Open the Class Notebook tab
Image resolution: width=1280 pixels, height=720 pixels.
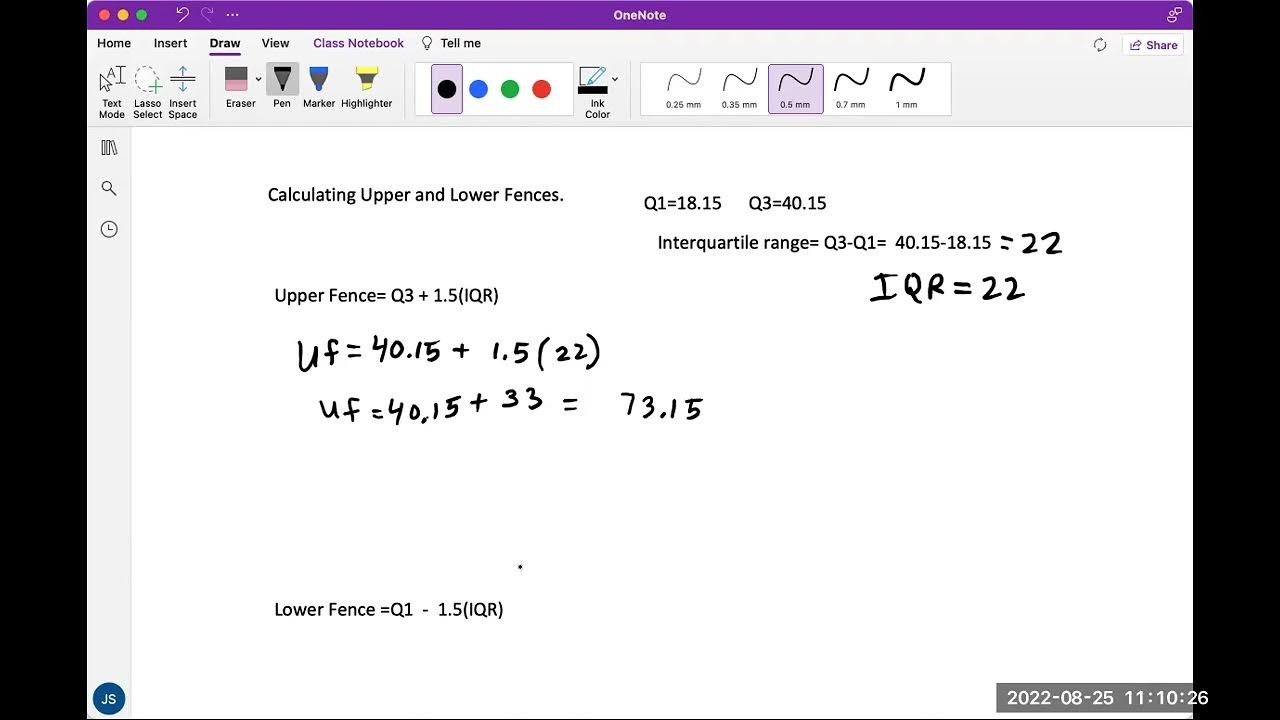358,43
